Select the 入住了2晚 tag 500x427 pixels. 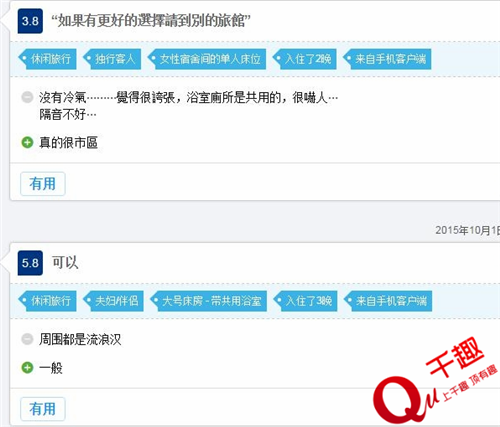(x=304, y=59)
